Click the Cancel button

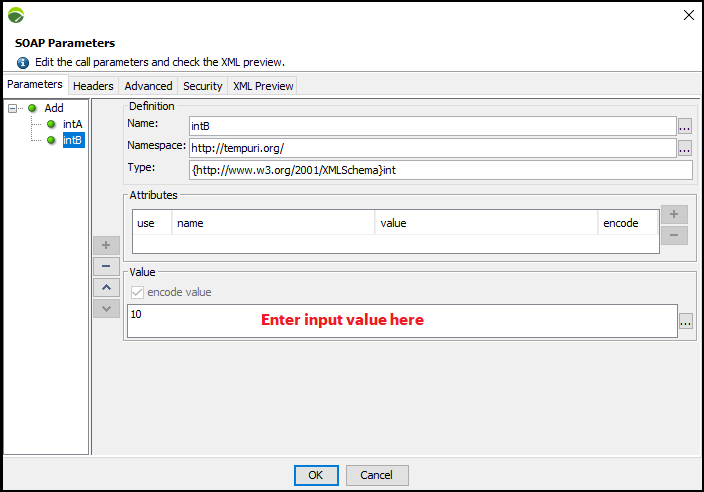point(377,475)
